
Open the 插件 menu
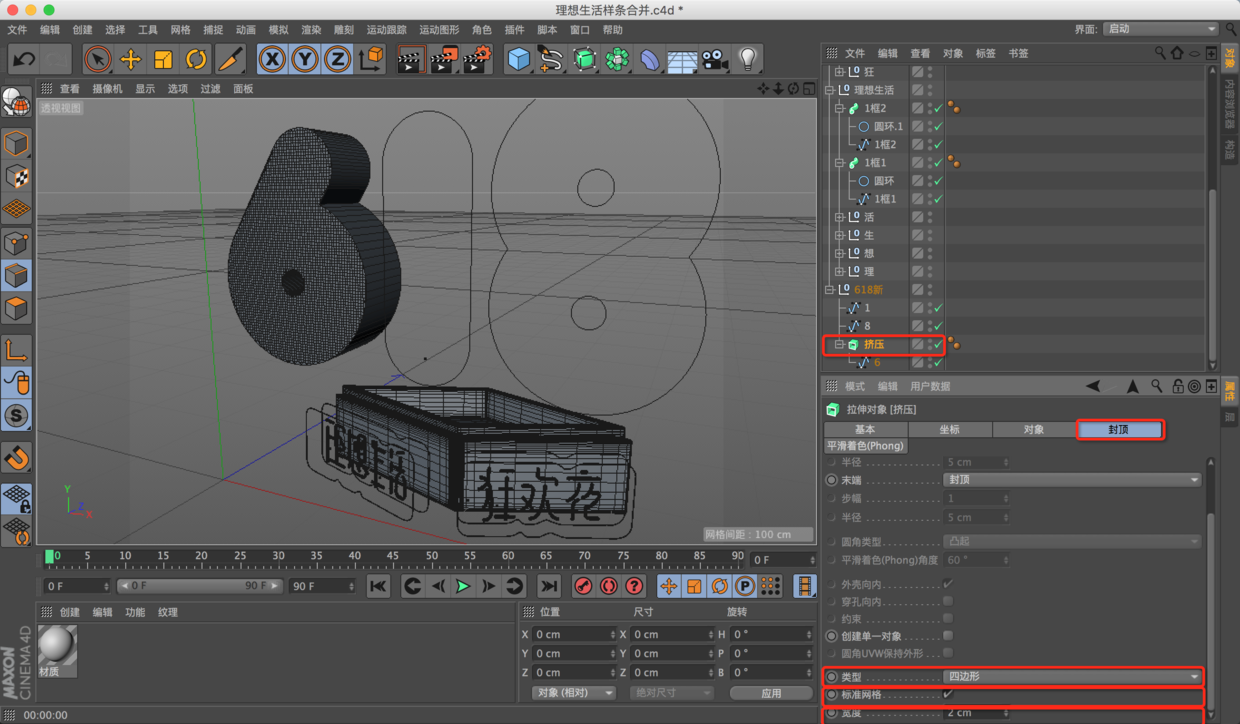514,30
